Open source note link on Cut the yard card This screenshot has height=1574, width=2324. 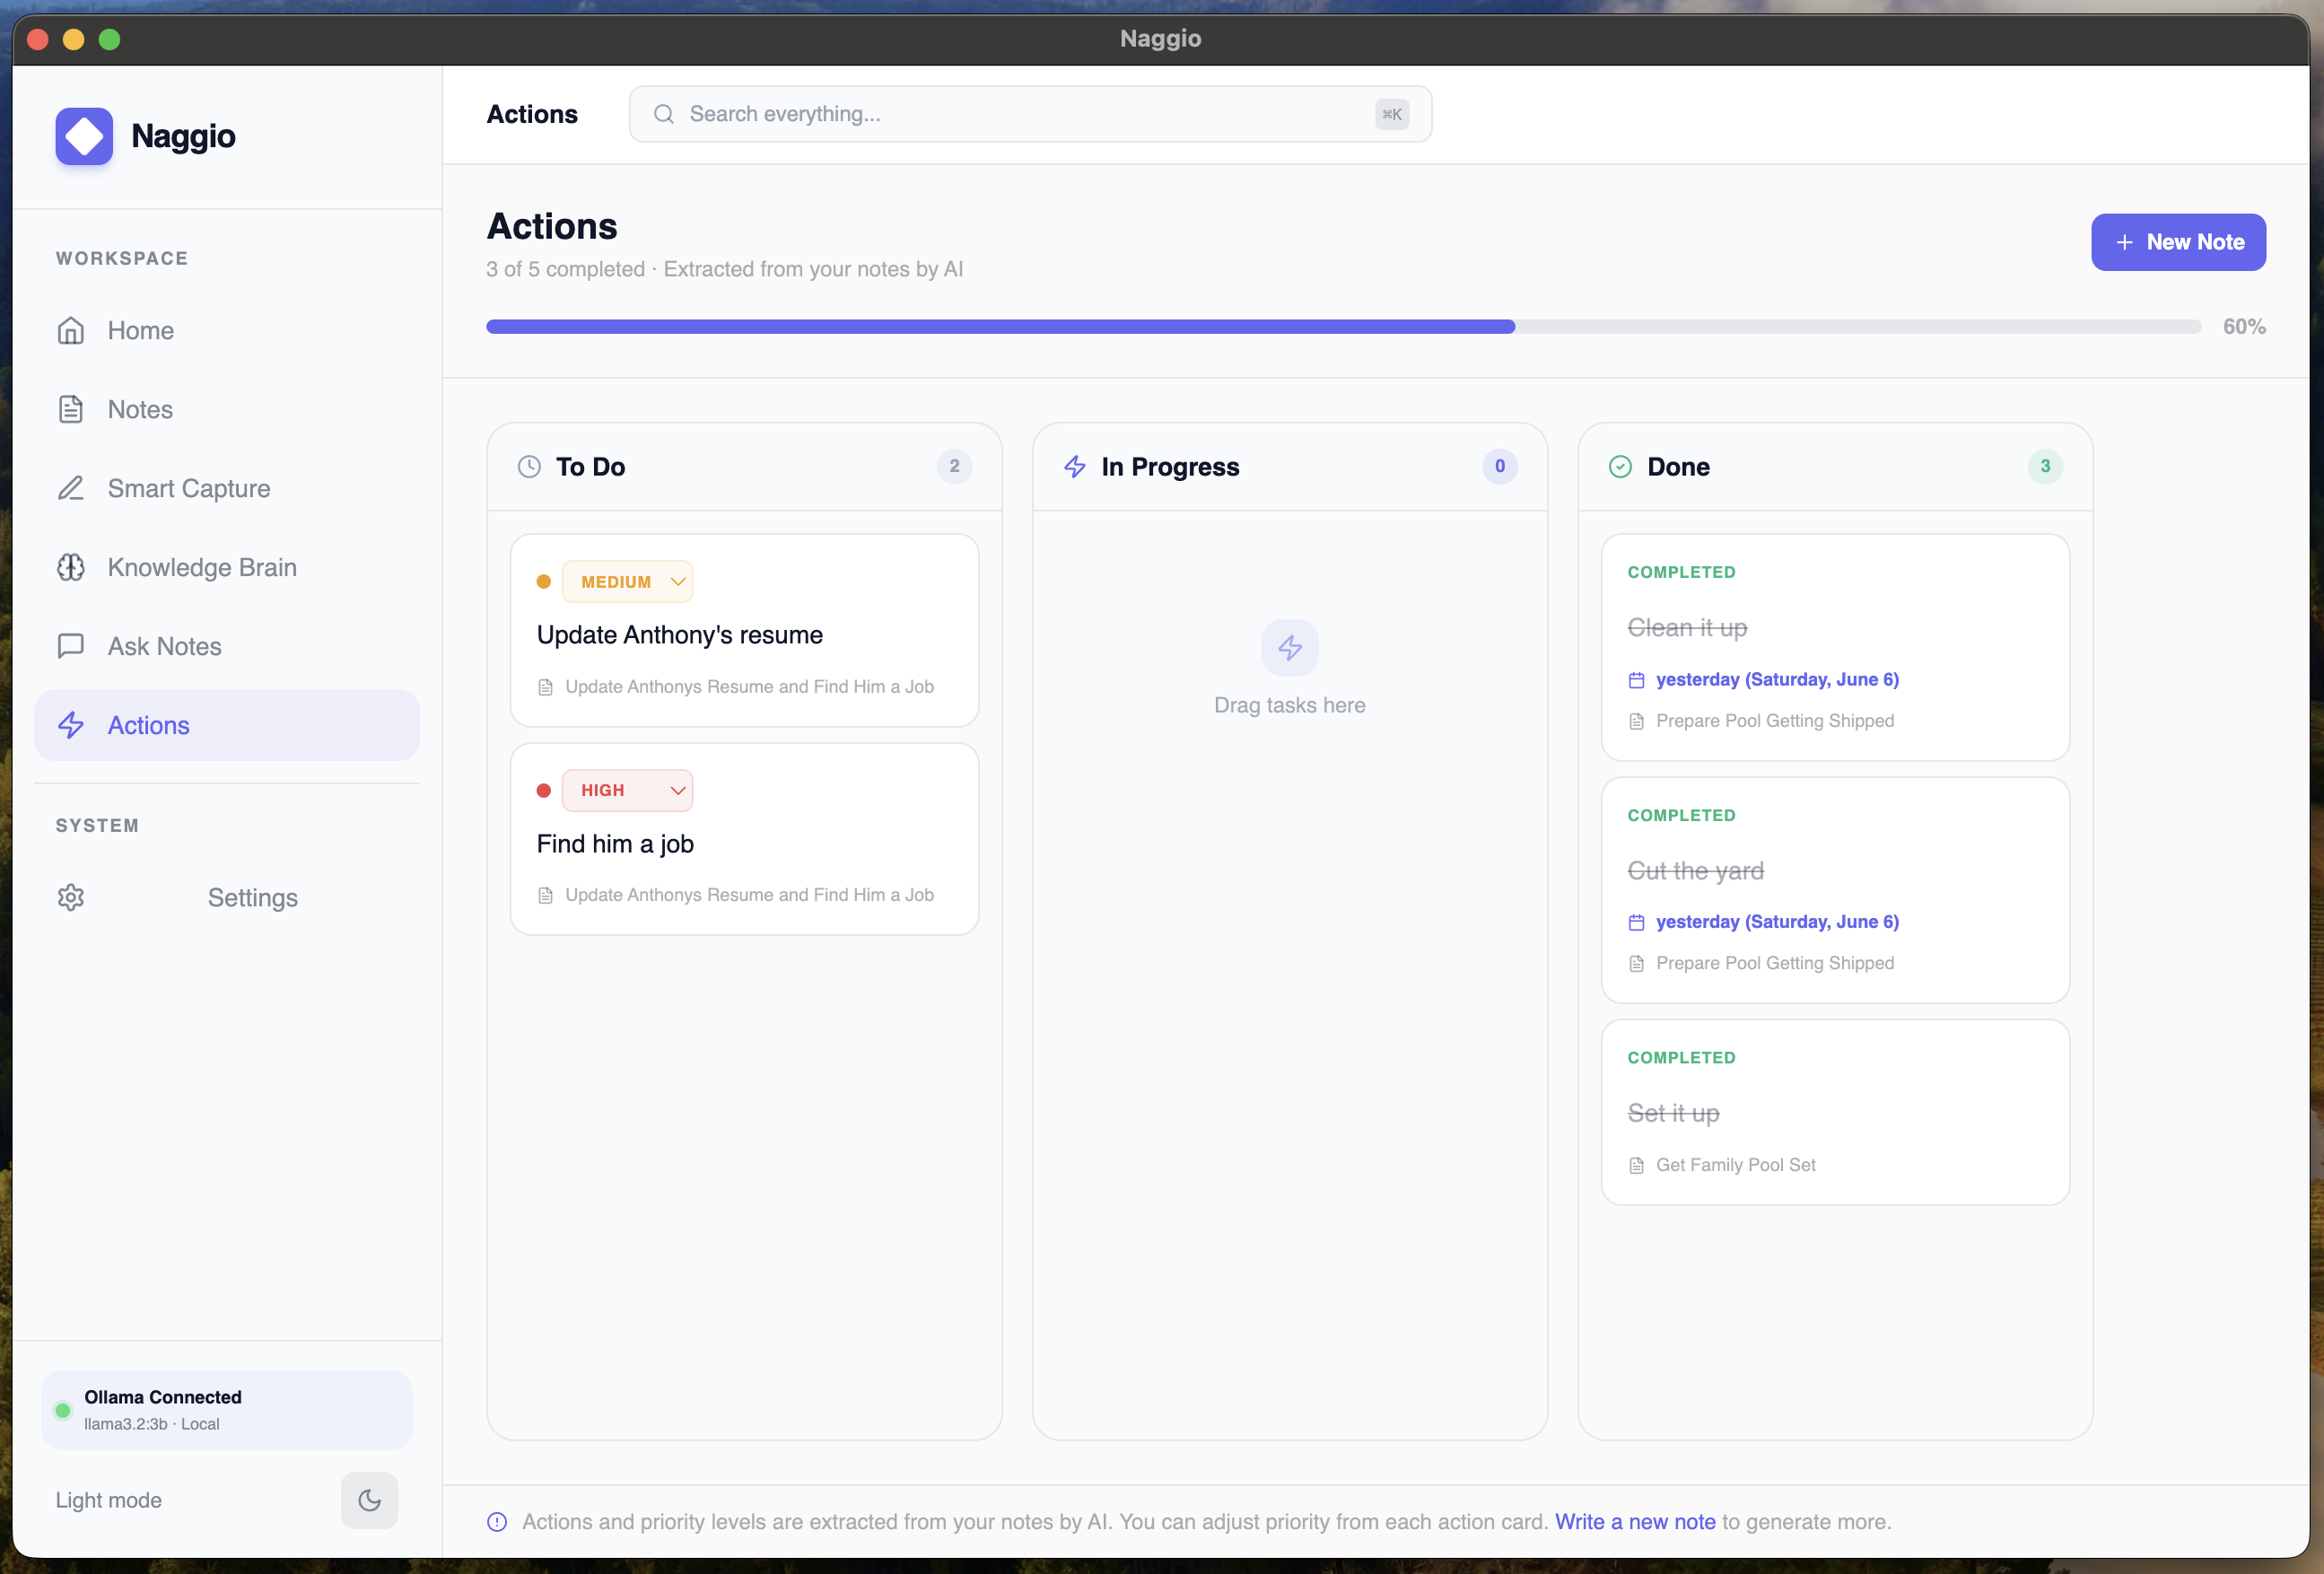1774,963
